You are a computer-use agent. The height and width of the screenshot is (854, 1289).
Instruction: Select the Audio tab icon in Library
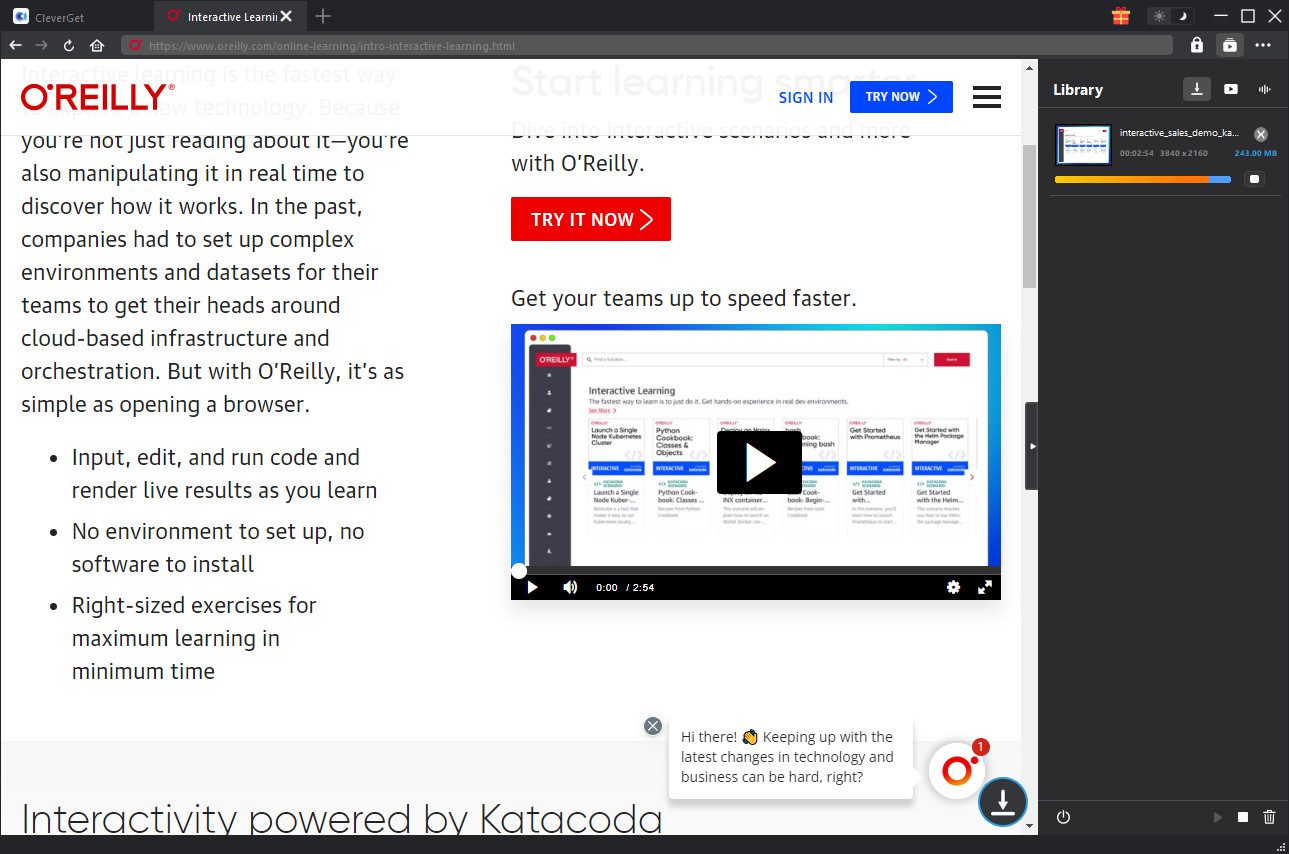(x=1264, y=89)
